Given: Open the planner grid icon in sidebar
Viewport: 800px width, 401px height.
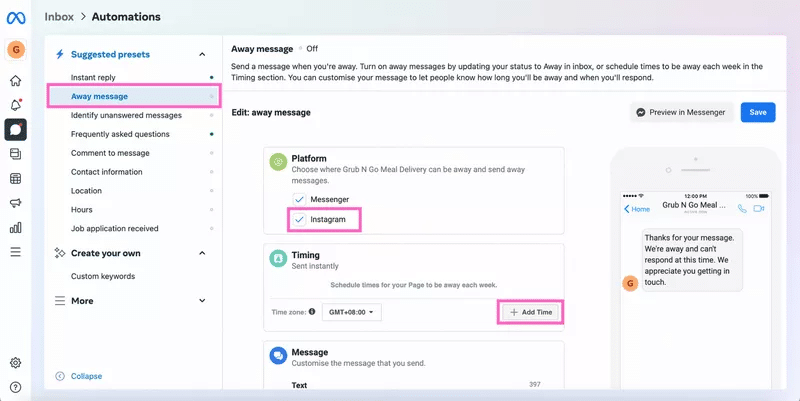Looking at the screenshot, I should click(x=16, y=179).
